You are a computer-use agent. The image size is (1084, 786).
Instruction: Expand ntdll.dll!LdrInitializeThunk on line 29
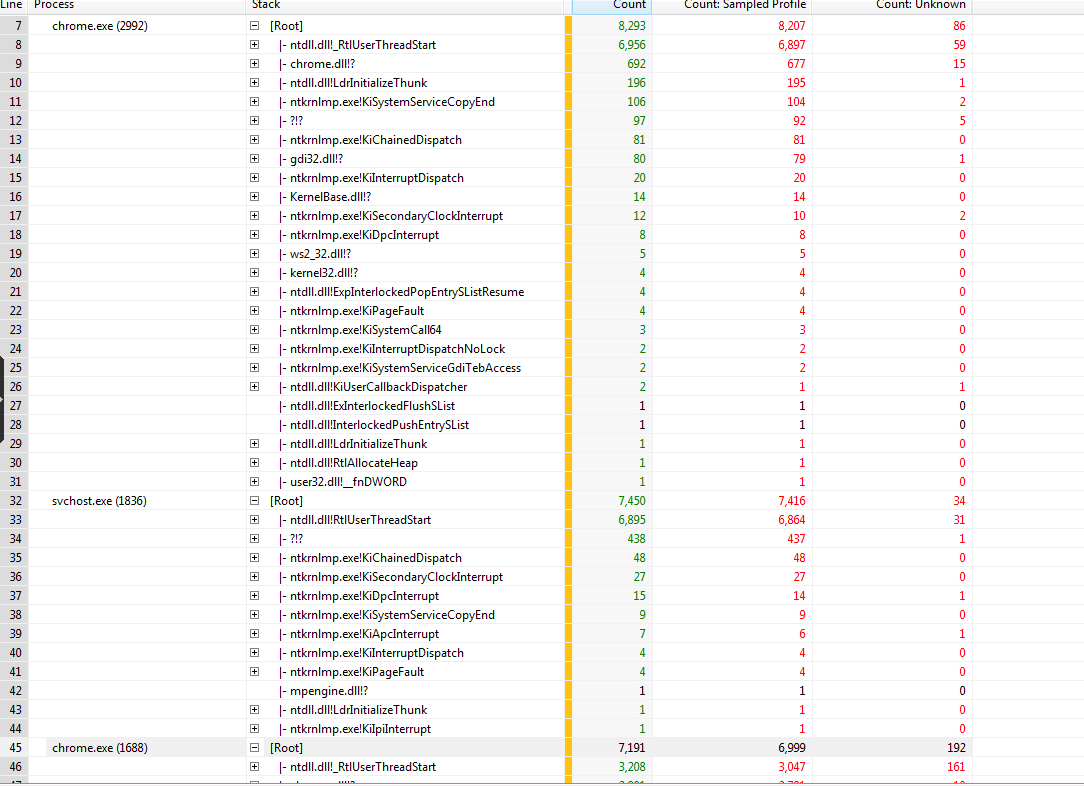254,444
